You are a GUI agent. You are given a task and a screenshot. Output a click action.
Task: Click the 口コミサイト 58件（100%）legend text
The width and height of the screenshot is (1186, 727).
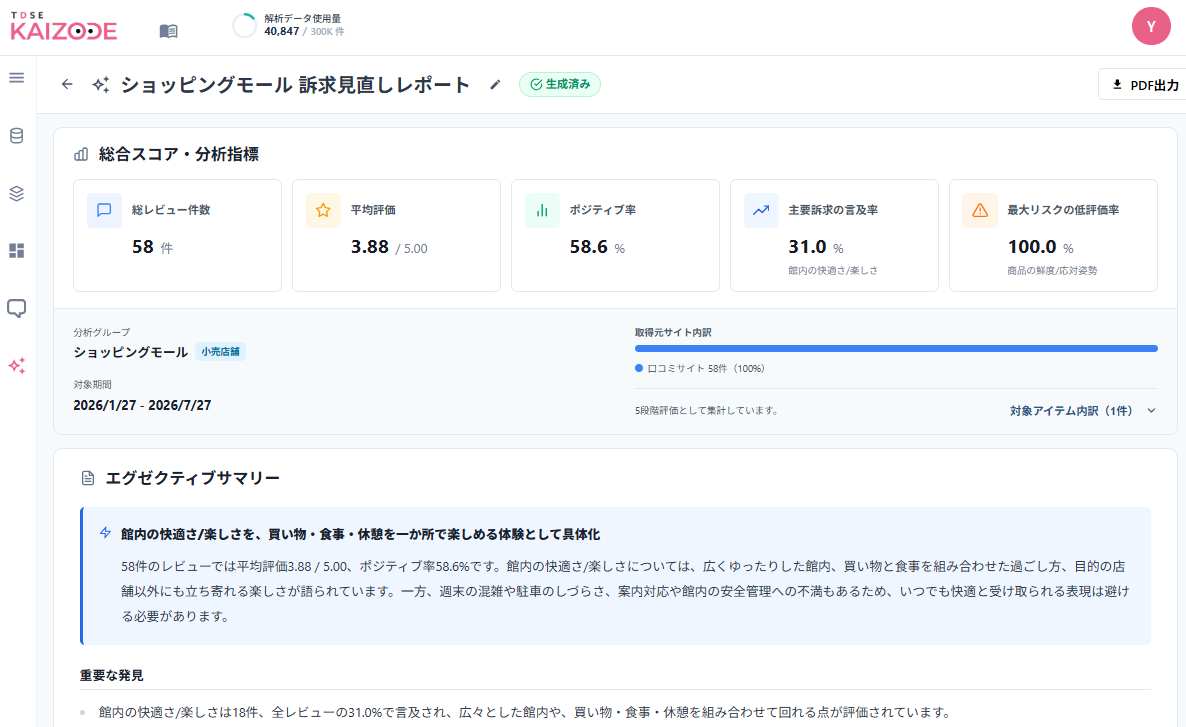706,368
